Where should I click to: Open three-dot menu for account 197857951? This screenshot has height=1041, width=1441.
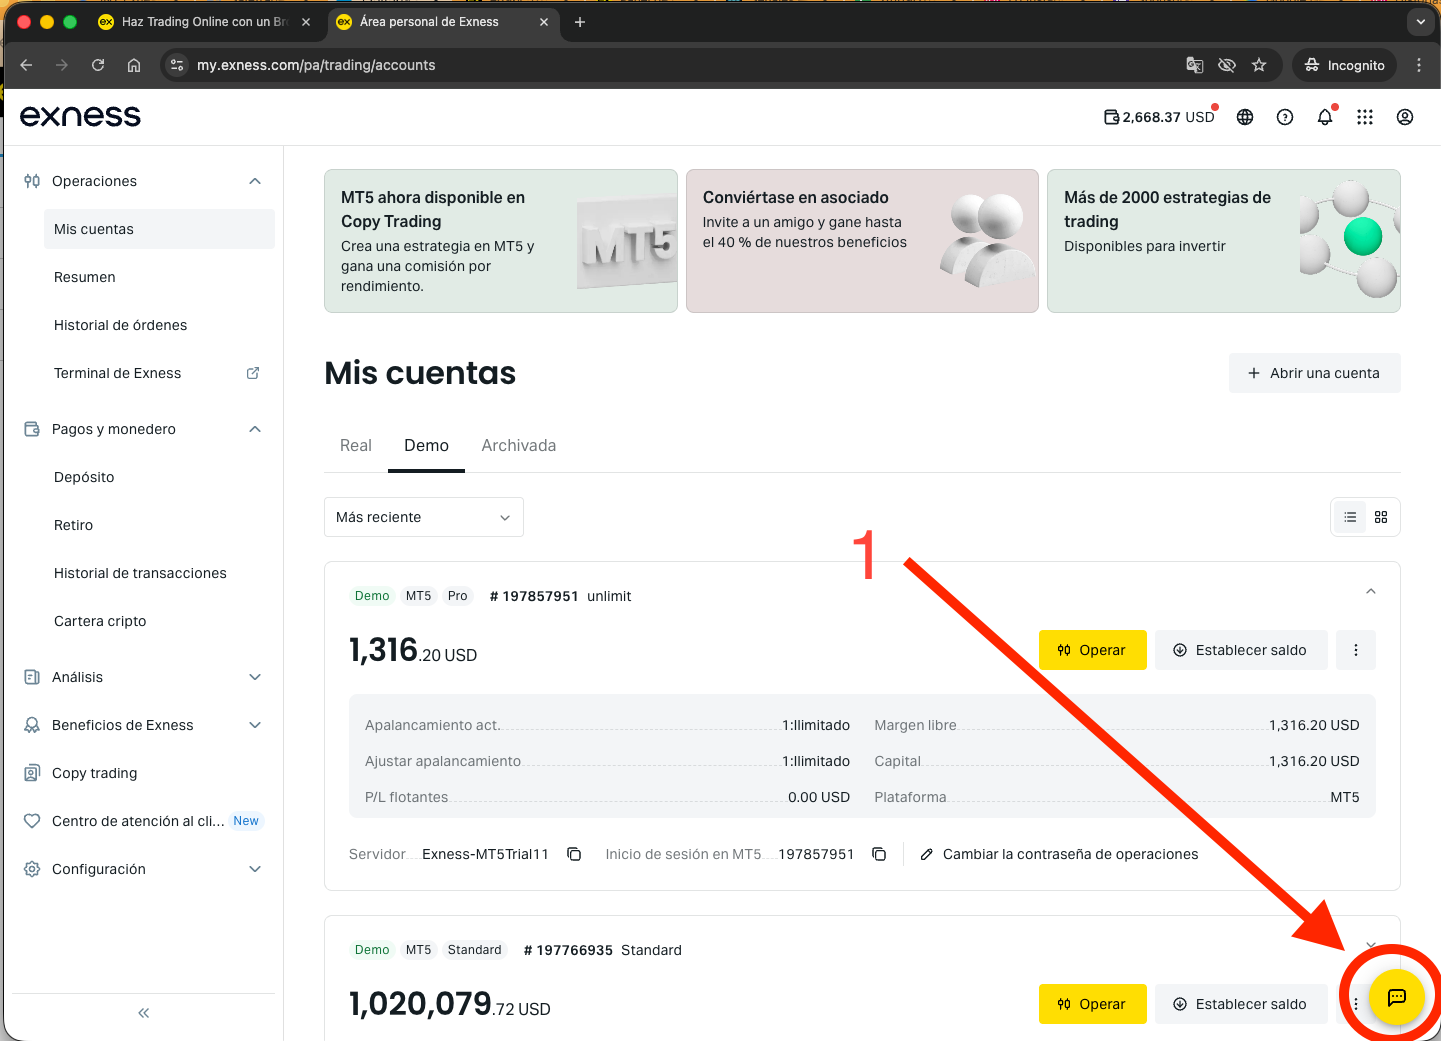[1356, 650]
